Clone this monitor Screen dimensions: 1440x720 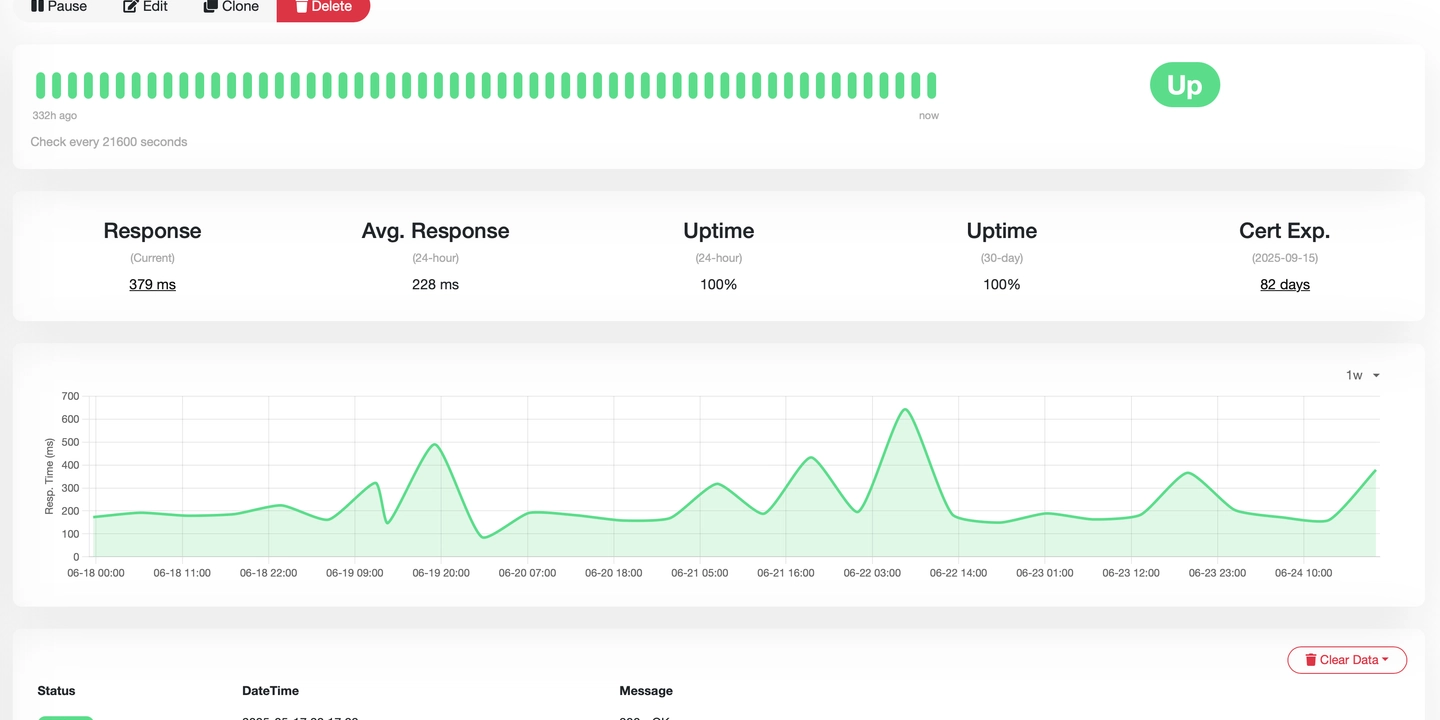pos(231,7)
